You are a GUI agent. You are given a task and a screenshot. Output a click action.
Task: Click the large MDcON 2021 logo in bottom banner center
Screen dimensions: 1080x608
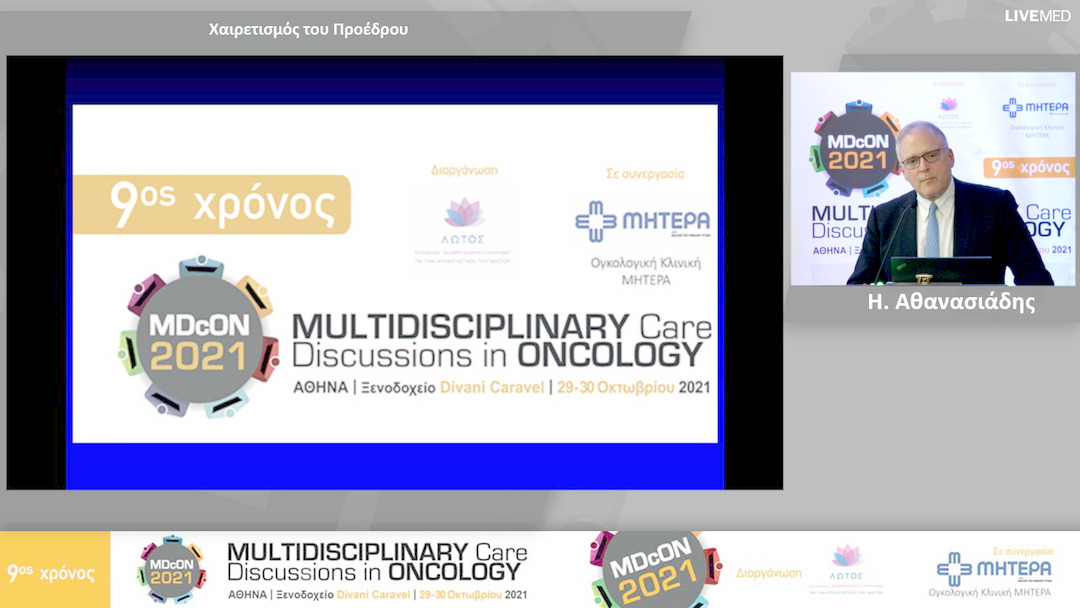(655, 570)
